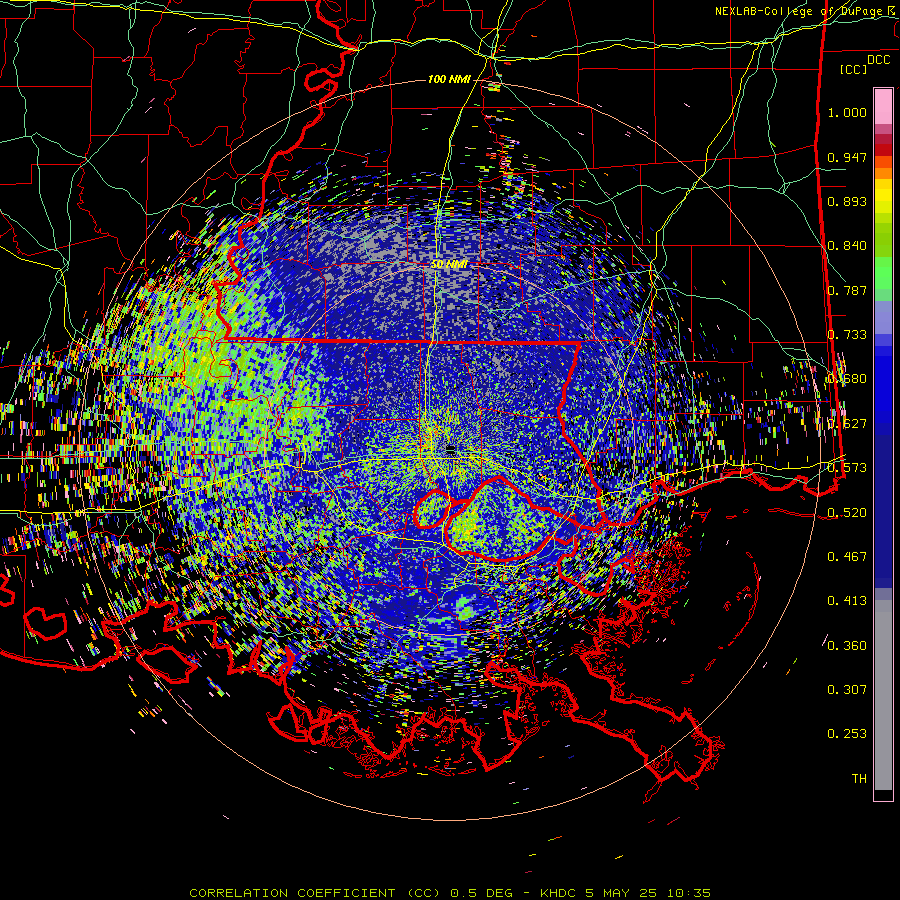Viewport: 900px width, 900px height.
Task: Click the 100 NMI range ring label
Action: click(x=449, y=79)
